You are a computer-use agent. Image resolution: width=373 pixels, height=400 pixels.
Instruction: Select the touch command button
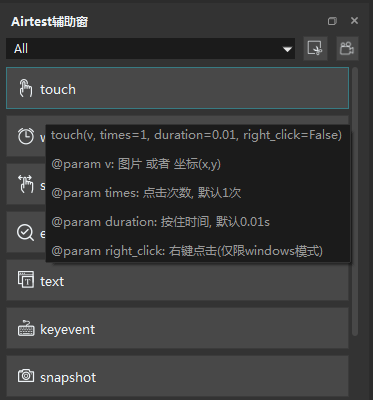(177, 88)
